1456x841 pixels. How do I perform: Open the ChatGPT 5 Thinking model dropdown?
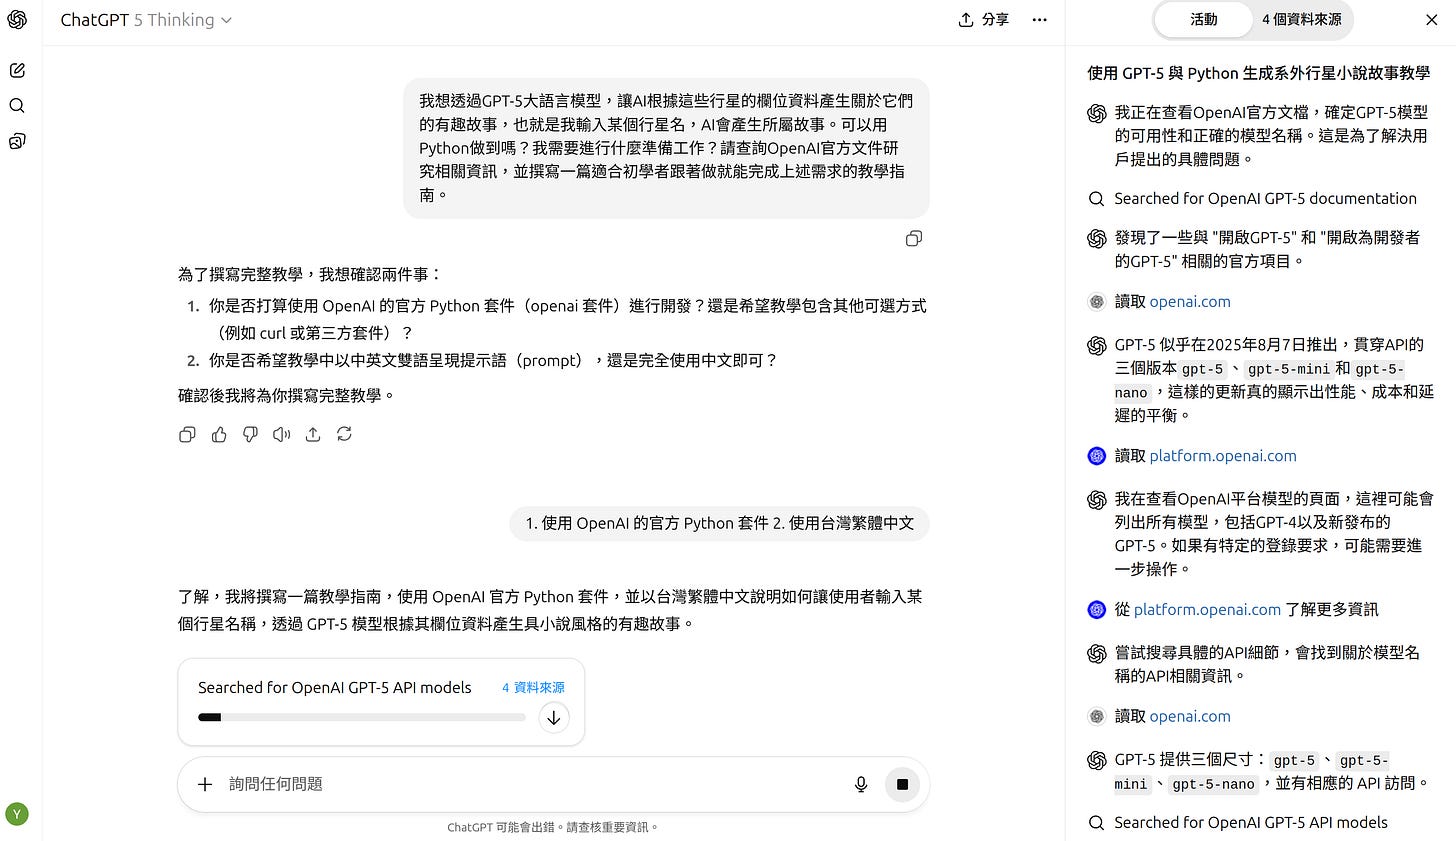click(146, 20)
